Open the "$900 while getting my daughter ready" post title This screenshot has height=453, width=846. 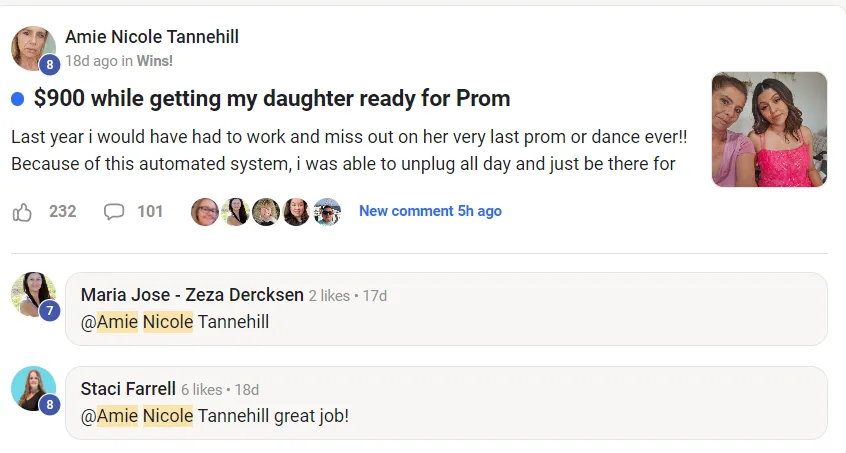tap(272, 98)
